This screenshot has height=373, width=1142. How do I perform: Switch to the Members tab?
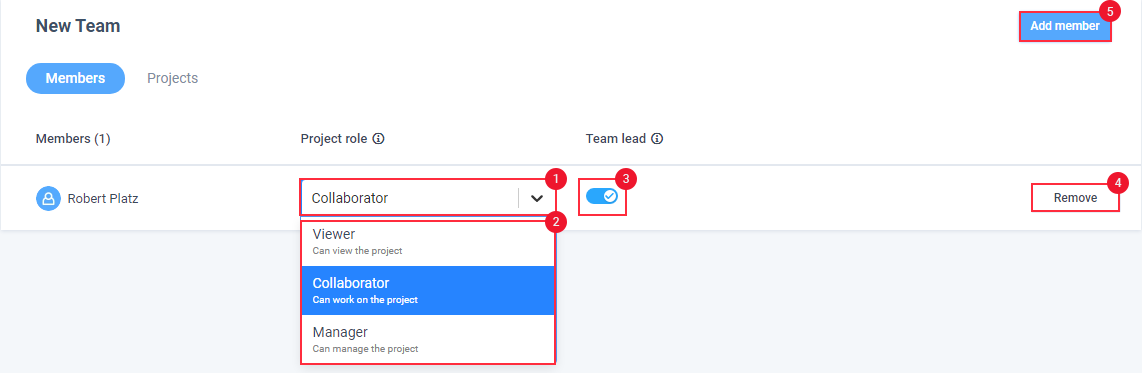tap(76, 78)
